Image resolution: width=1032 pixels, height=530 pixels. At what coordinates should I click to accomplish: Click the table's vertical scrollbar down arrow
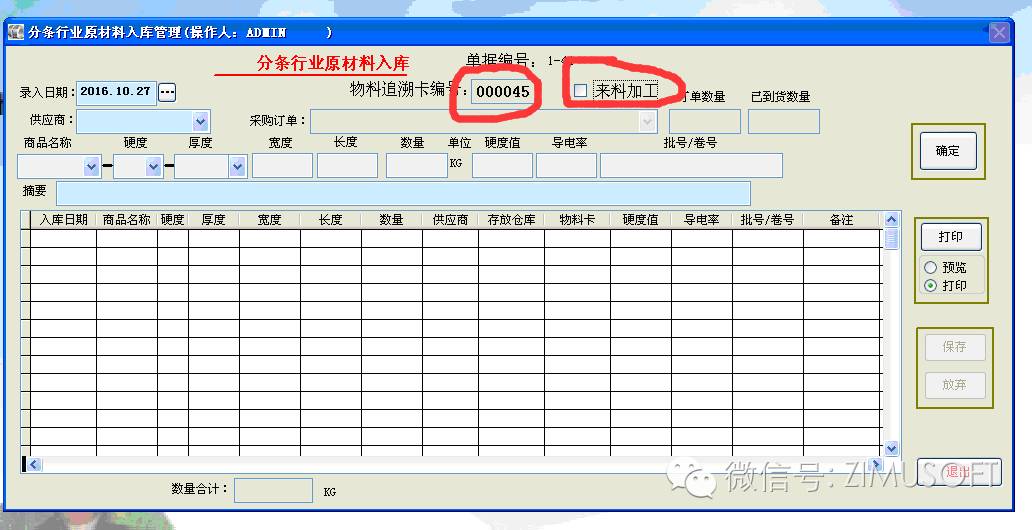coord(891,450)
